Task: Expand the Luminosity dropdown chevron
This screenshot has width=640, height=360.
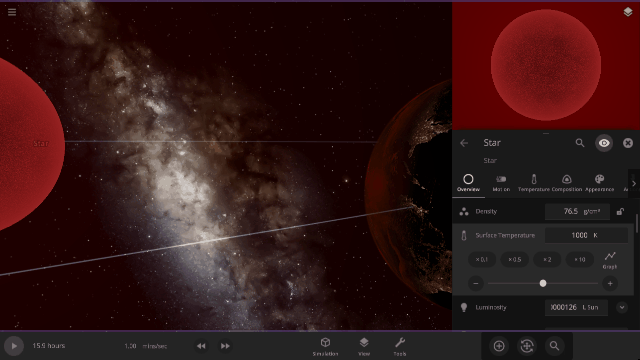Action: pos(622,307)
